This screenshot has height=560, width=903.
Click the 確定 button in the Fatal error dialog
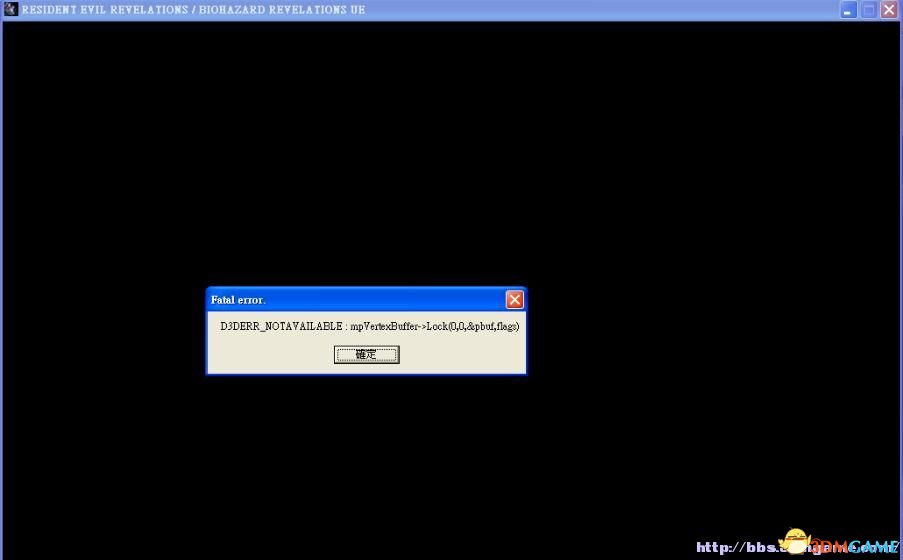tap(366, 354)
